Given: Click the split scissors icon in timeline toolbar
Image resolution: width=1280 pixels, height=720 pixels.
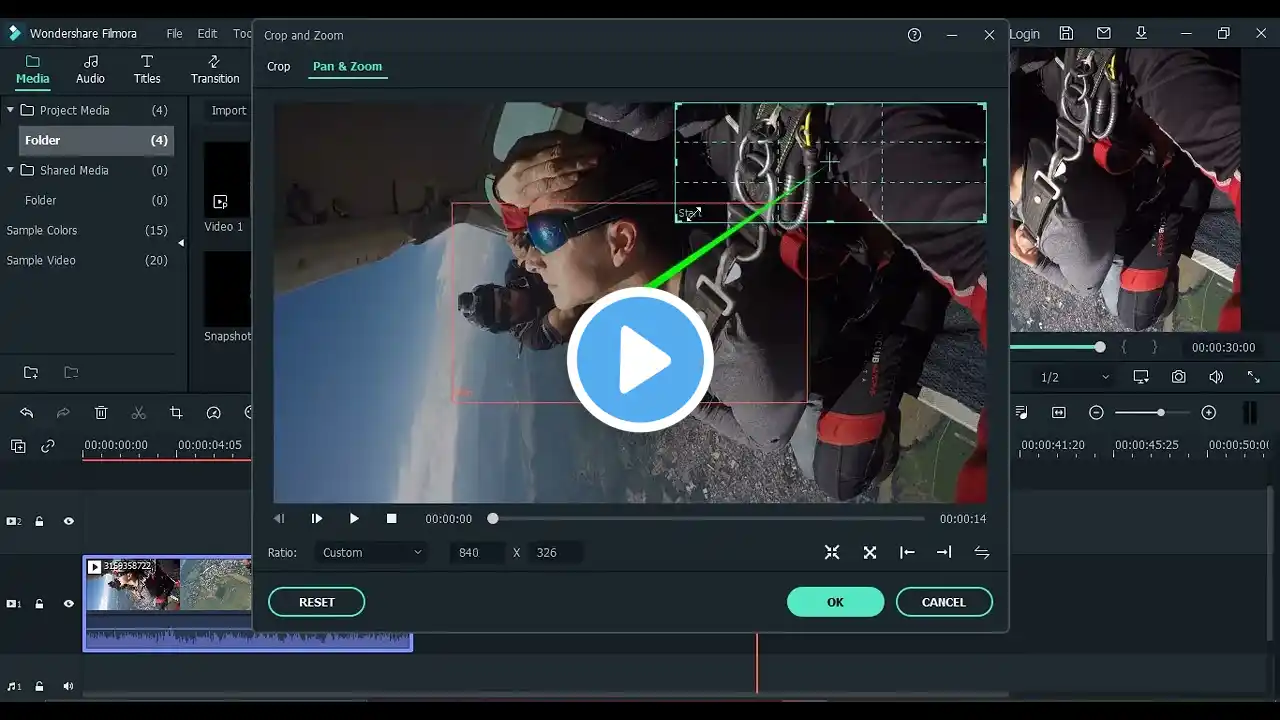Looking at the screenshot, I should pos(139,413).
